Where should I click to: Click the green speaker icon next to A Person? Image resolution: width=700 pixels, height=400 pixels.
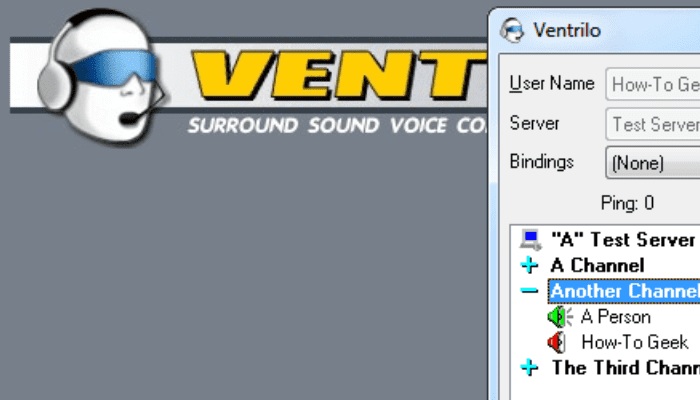[x=560, y=317]
